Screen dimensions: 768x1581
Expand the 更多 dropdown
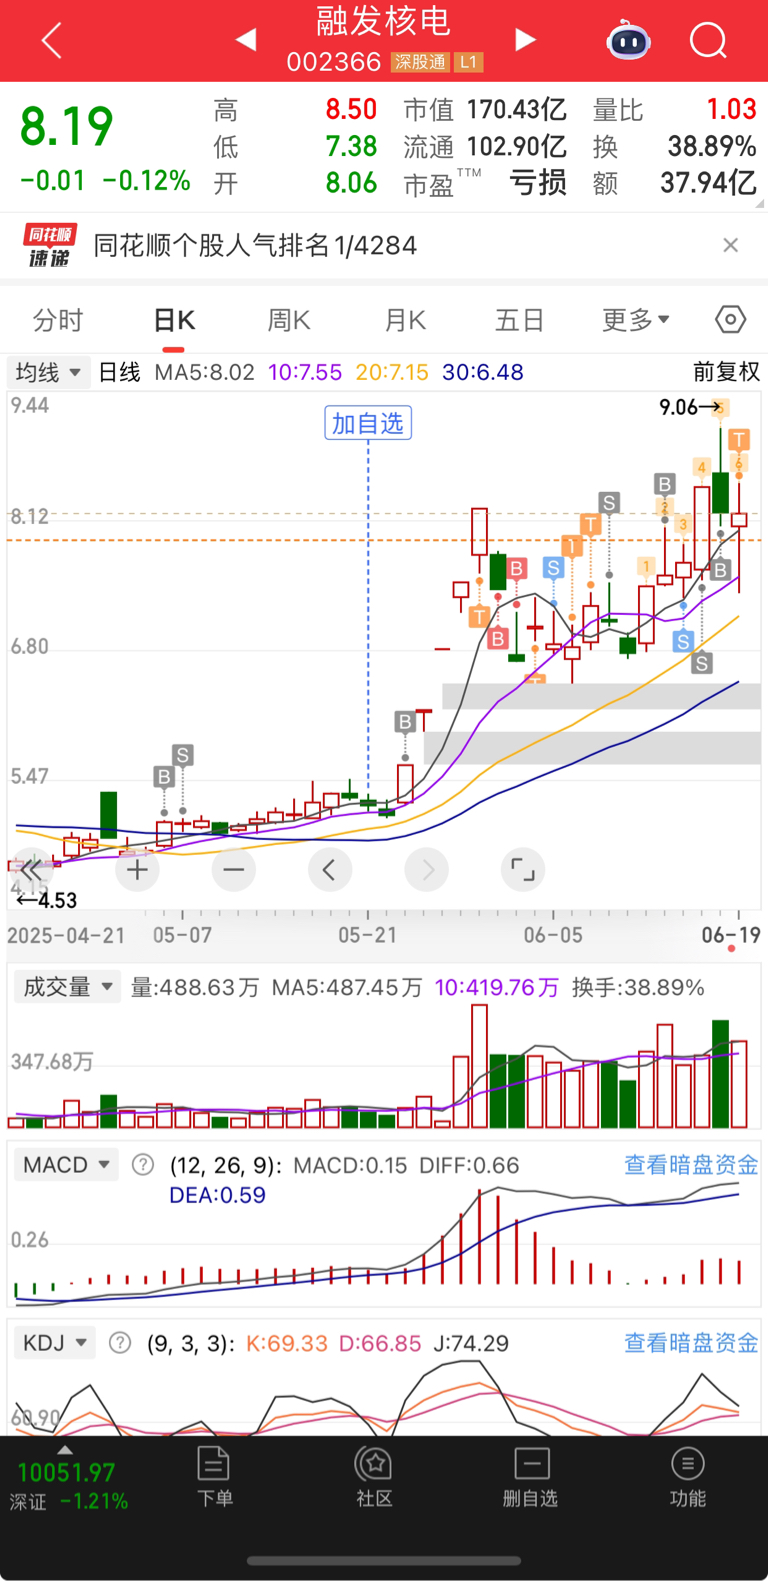pyautogui.click(x=636, y=320)
